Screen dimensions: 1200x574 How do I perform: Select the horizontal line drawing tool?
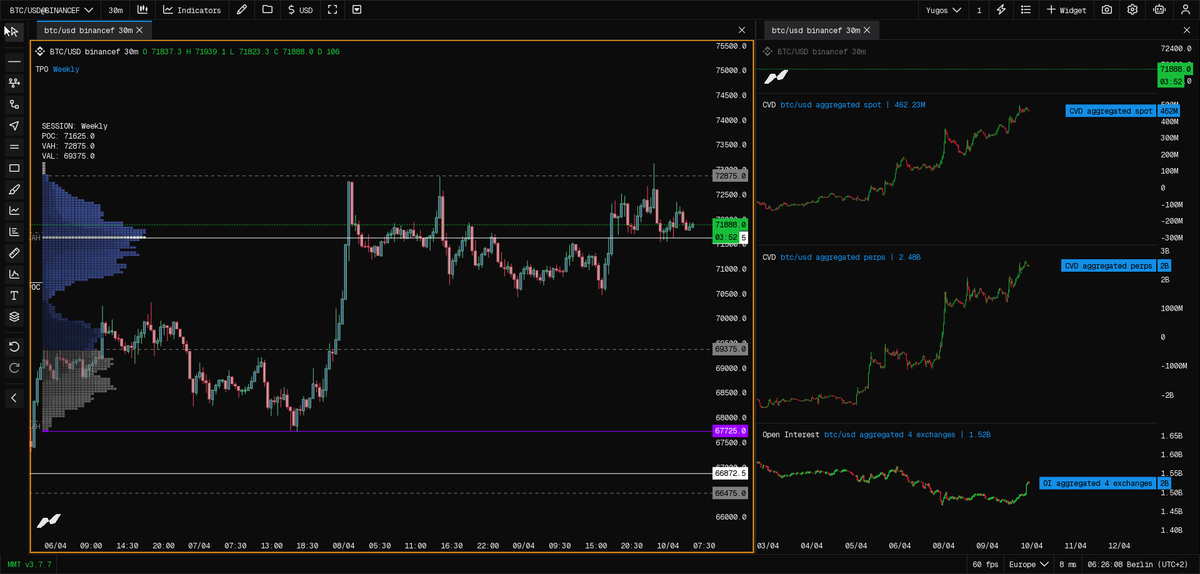tap(14, 62)
